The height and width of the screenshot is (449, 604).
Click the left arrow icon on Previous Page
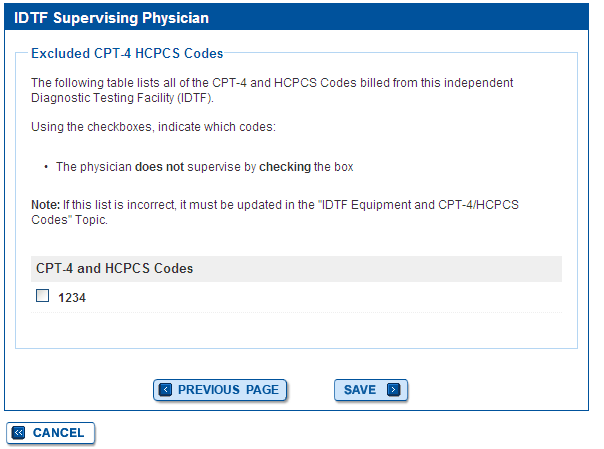point(166,390)
